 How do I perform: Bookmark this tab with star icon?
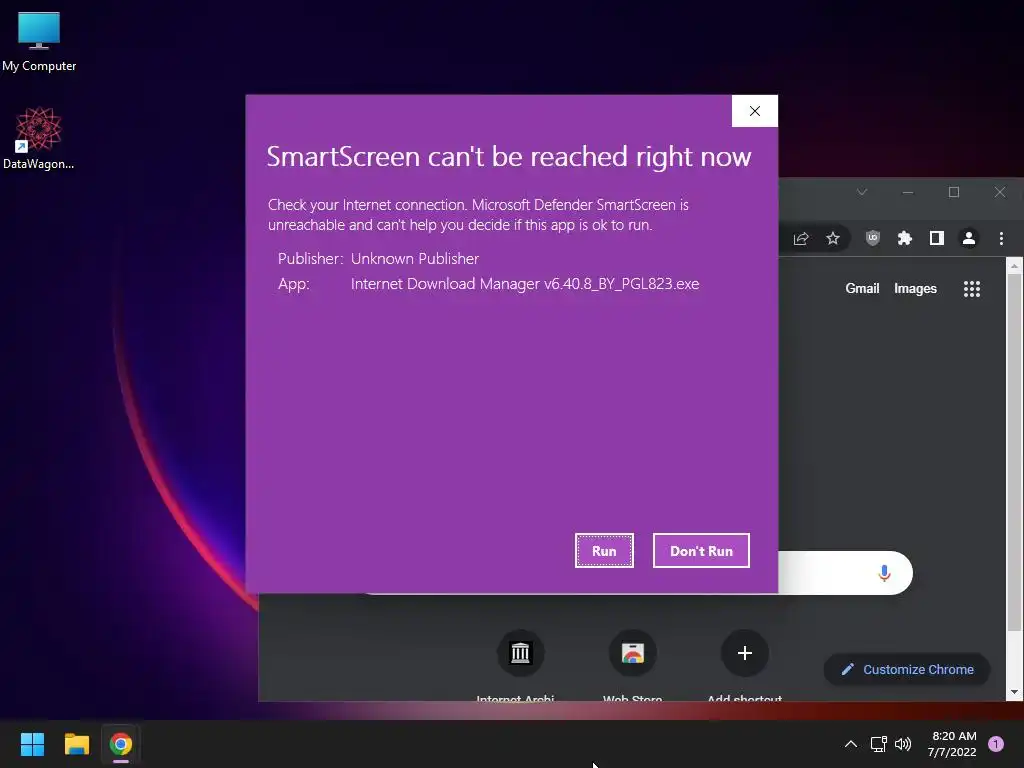(833, 238)
